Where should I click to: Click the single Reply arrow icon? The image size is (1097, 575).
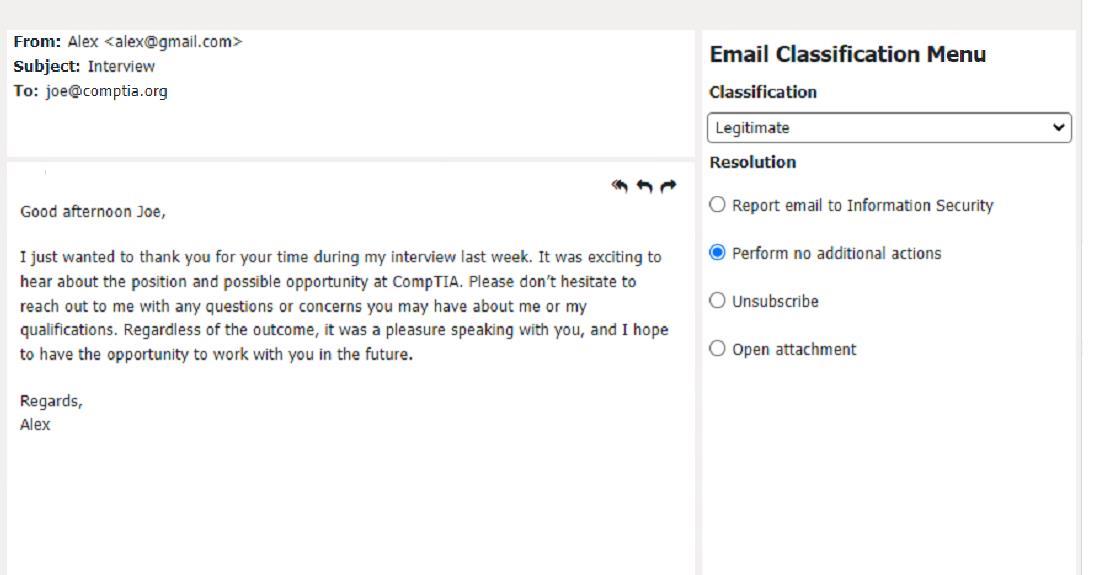[644, 186]
